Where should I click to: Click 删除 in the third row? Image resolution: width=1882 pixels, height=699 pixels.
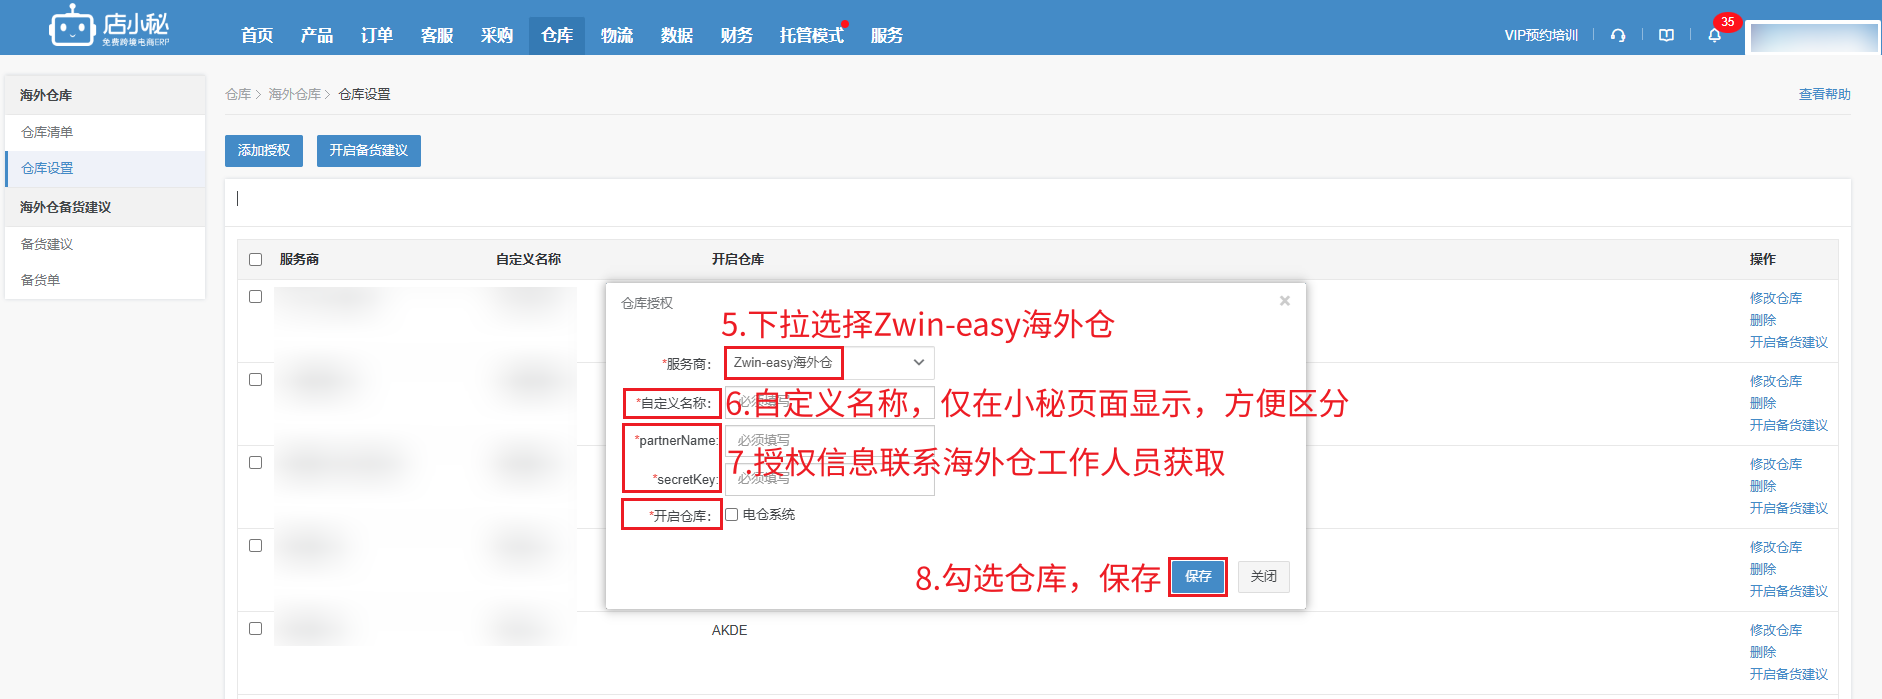tap(1763, 486)
